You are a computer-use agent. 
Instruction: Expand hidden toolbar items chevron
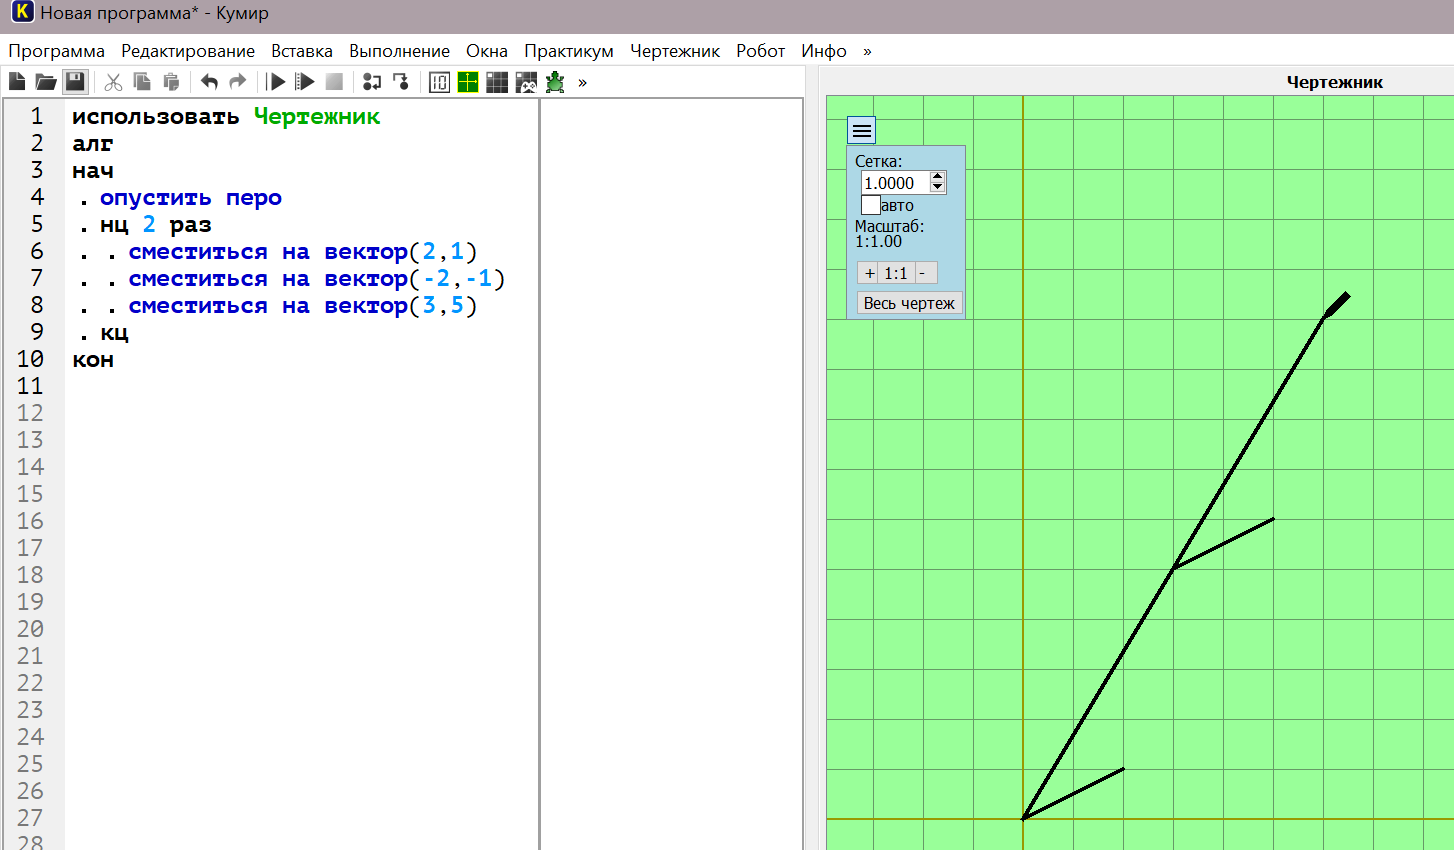point(582,82)
